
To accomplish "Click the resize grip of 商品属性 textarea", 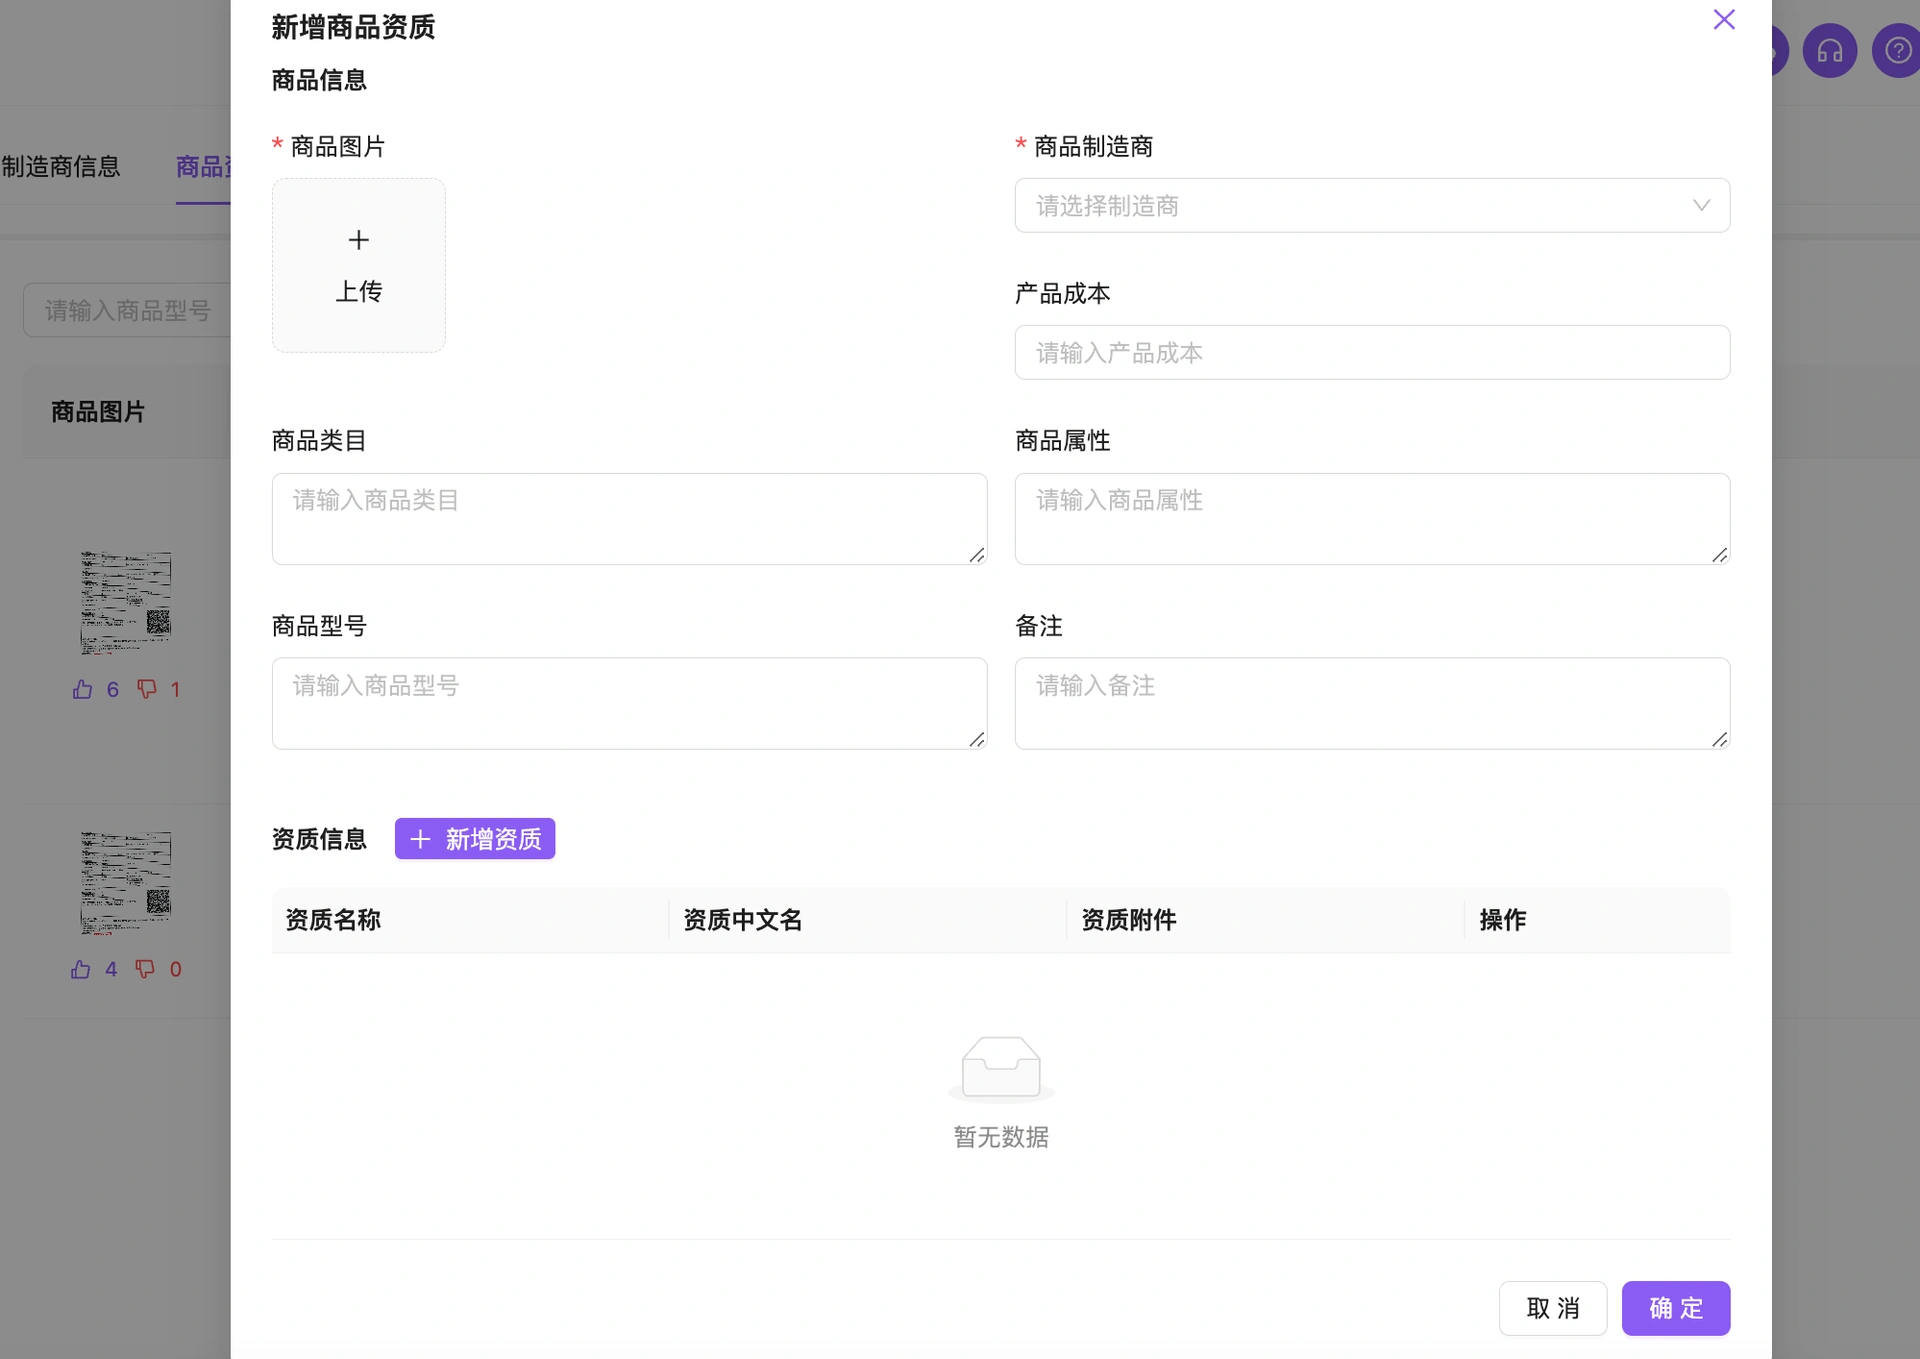I will point(1720,555).
